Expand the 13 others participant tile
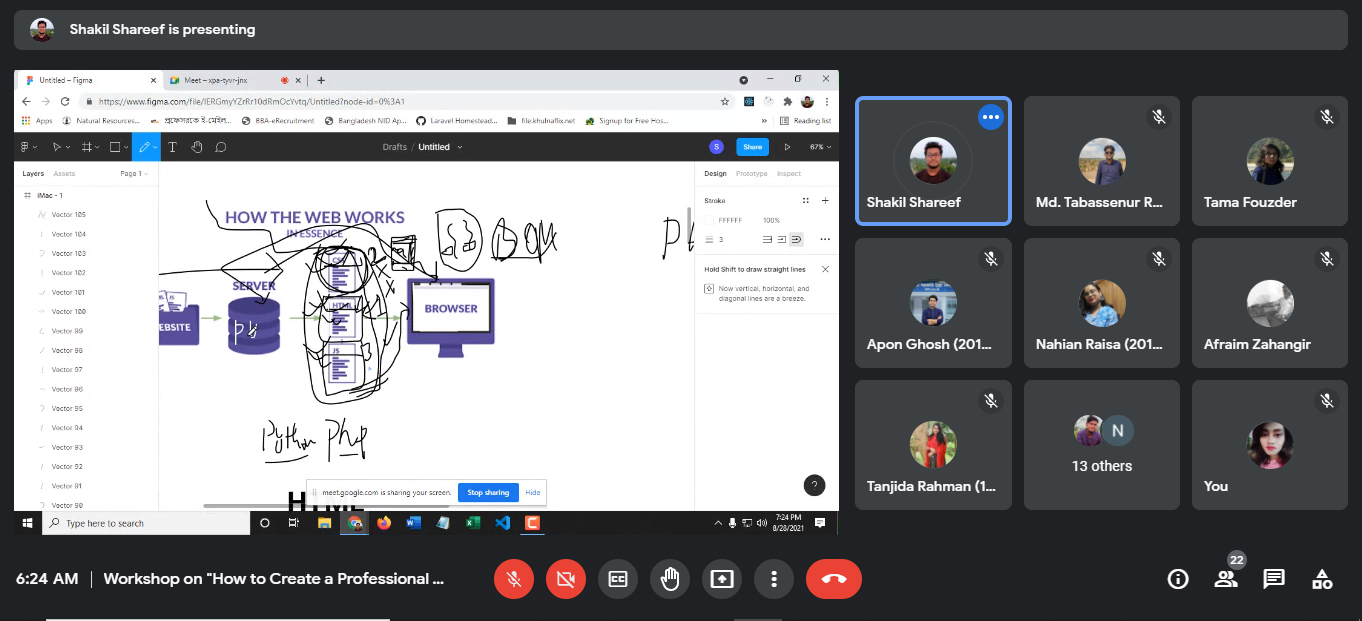 [1101, 445]
